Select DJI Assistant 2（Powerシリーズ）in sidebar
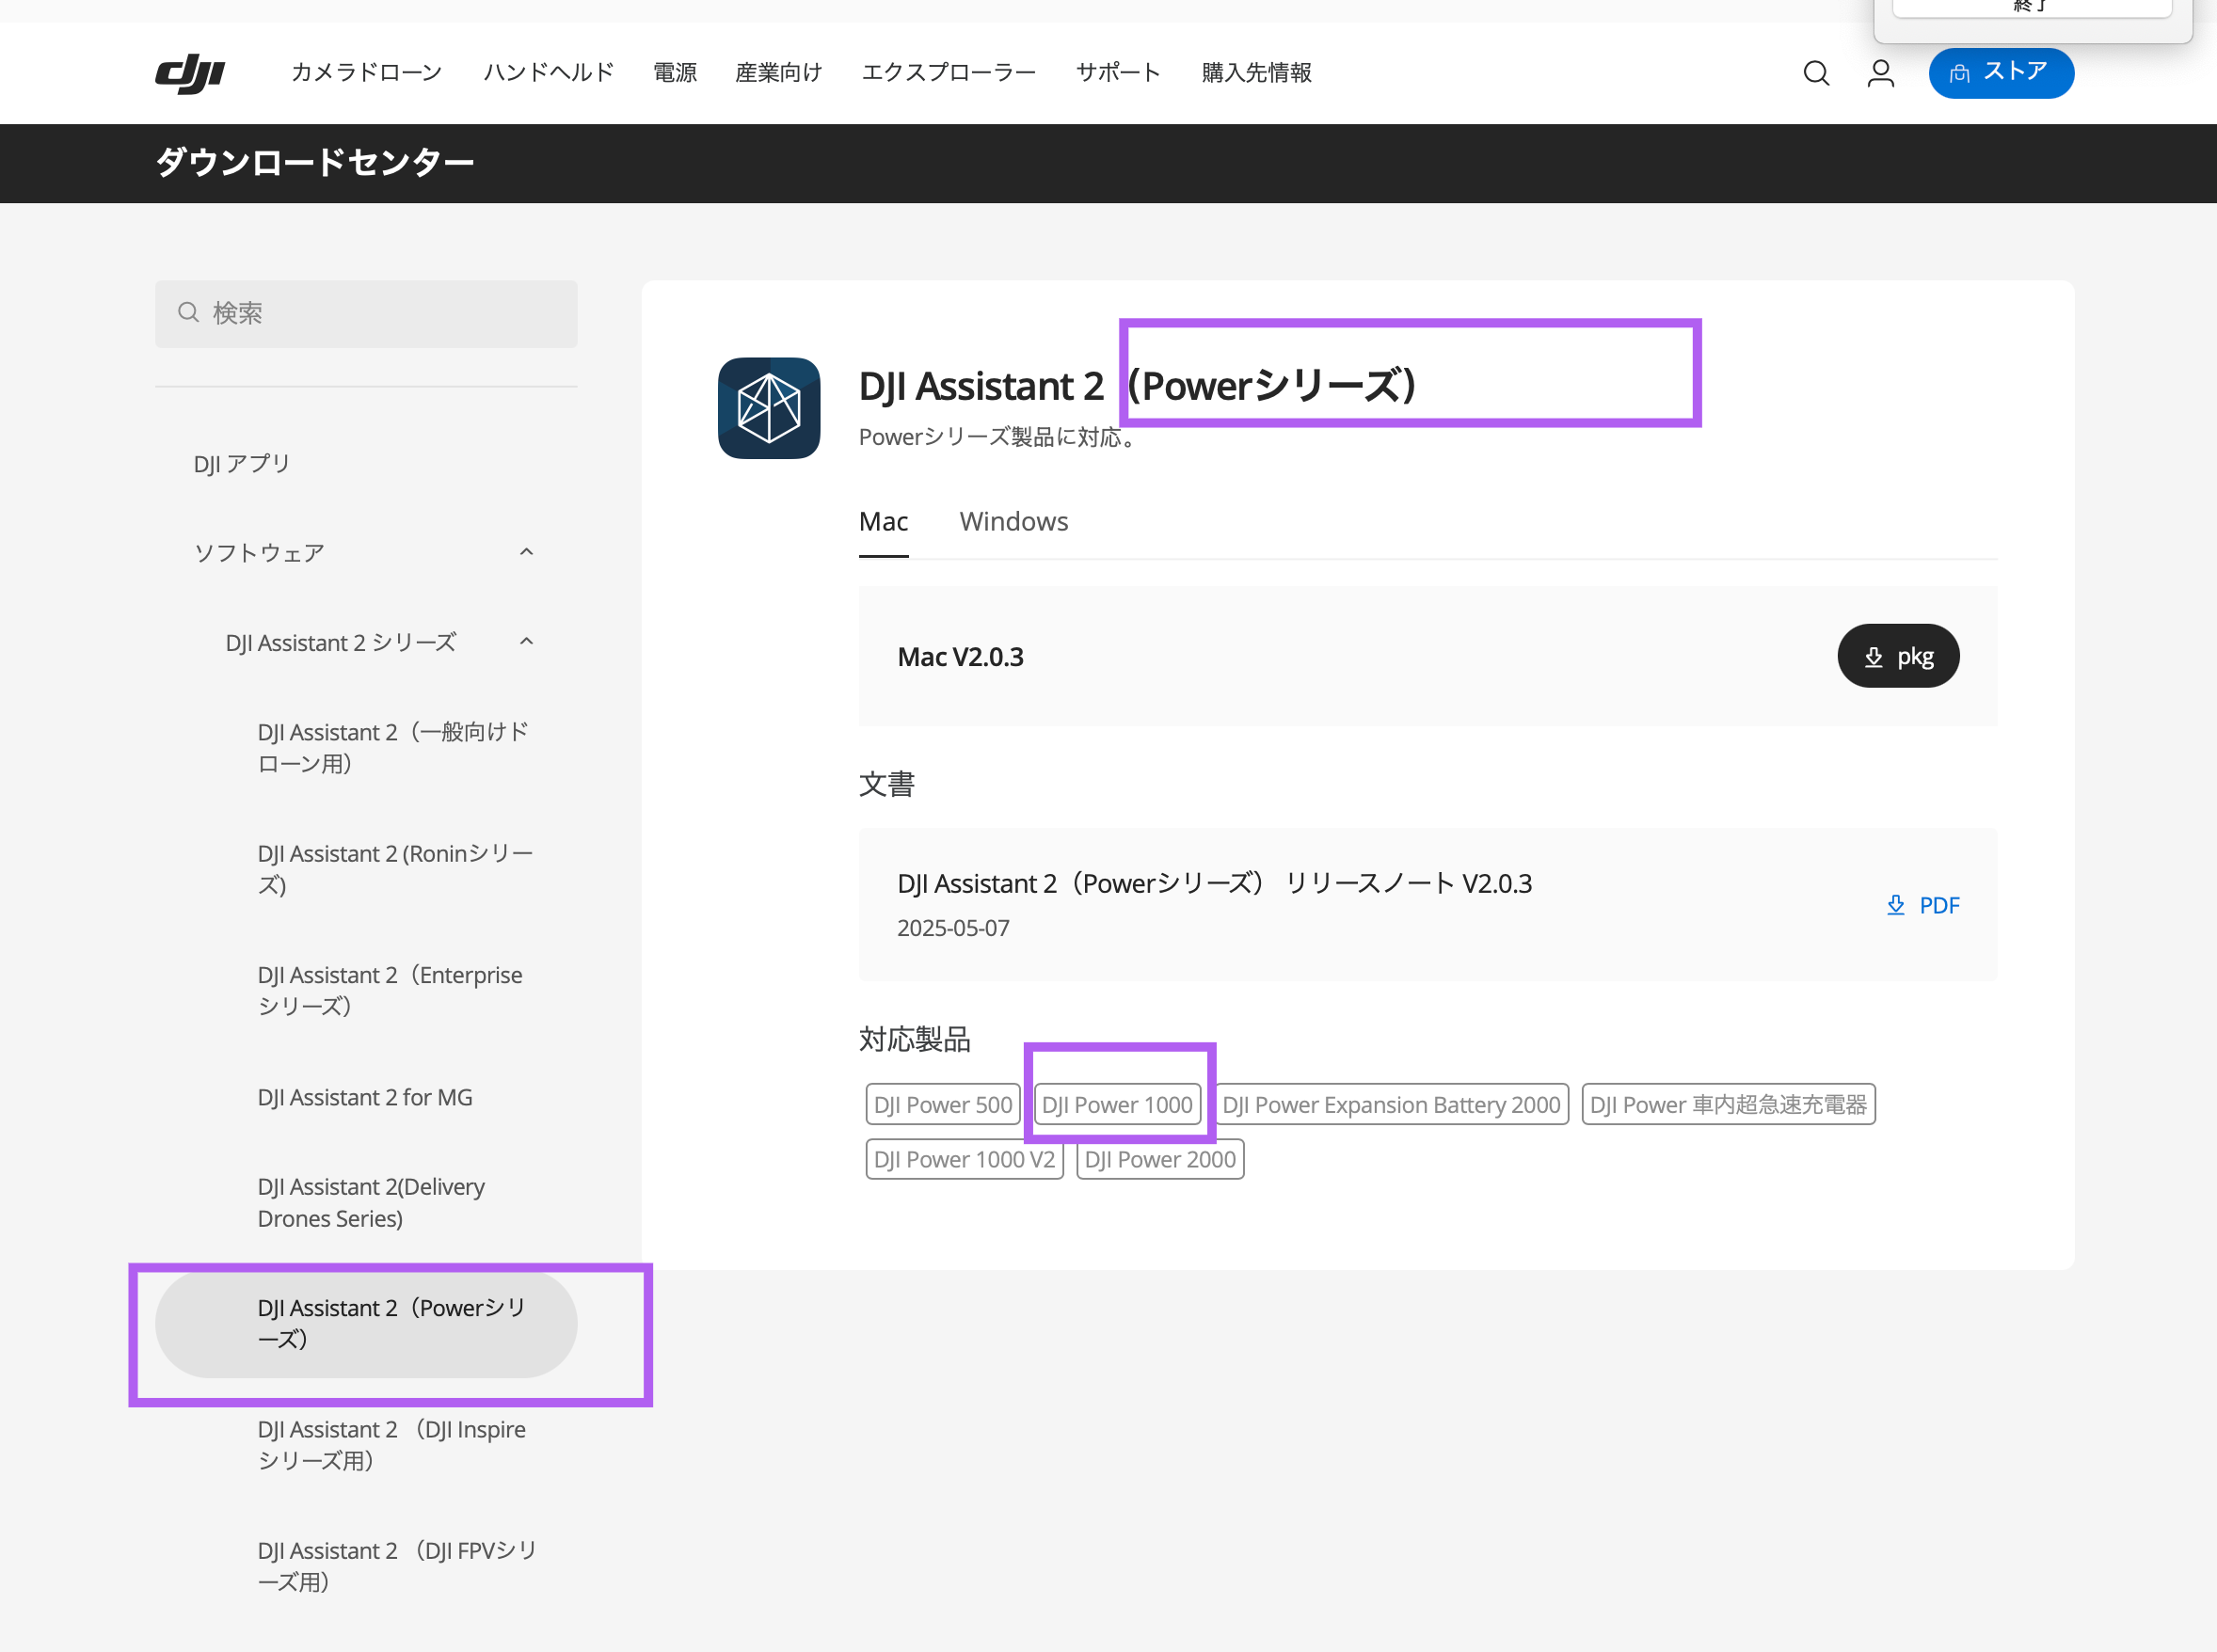Screen dimensions: 2217x1652 click(366, 1324)
